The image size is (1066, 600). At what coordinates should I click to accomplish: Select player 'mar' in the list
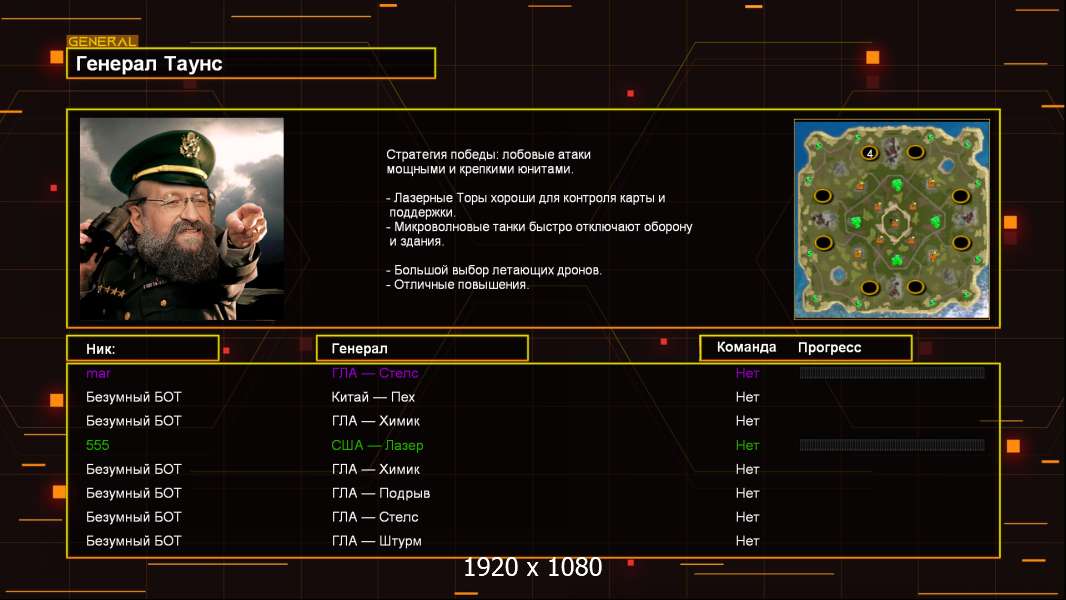(x=98, y=373)
